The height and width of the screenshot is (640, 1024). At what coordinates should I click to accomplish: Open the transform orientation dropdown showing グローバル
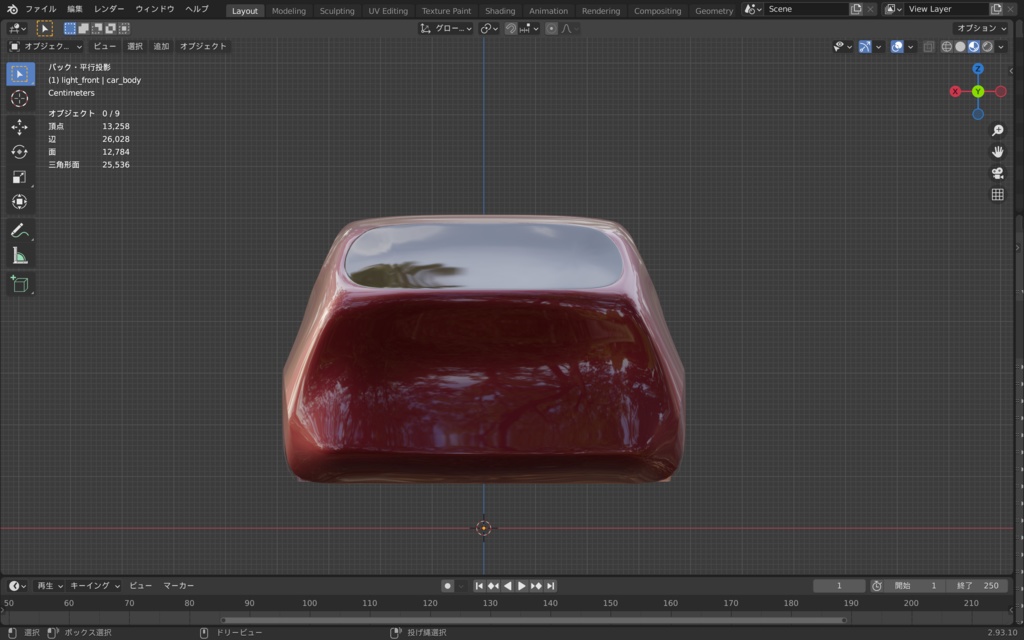coord(452,28)
